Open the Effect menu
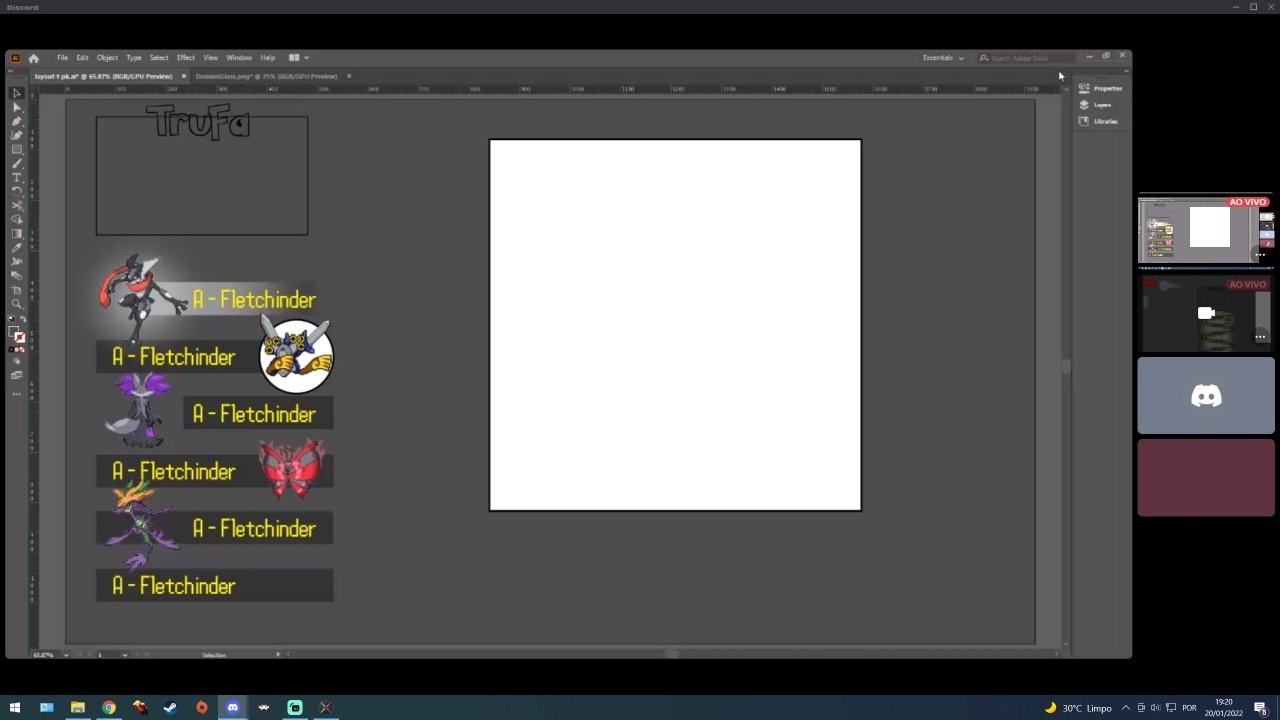This screenshot has height=720, width=1280. pos(186,58)
